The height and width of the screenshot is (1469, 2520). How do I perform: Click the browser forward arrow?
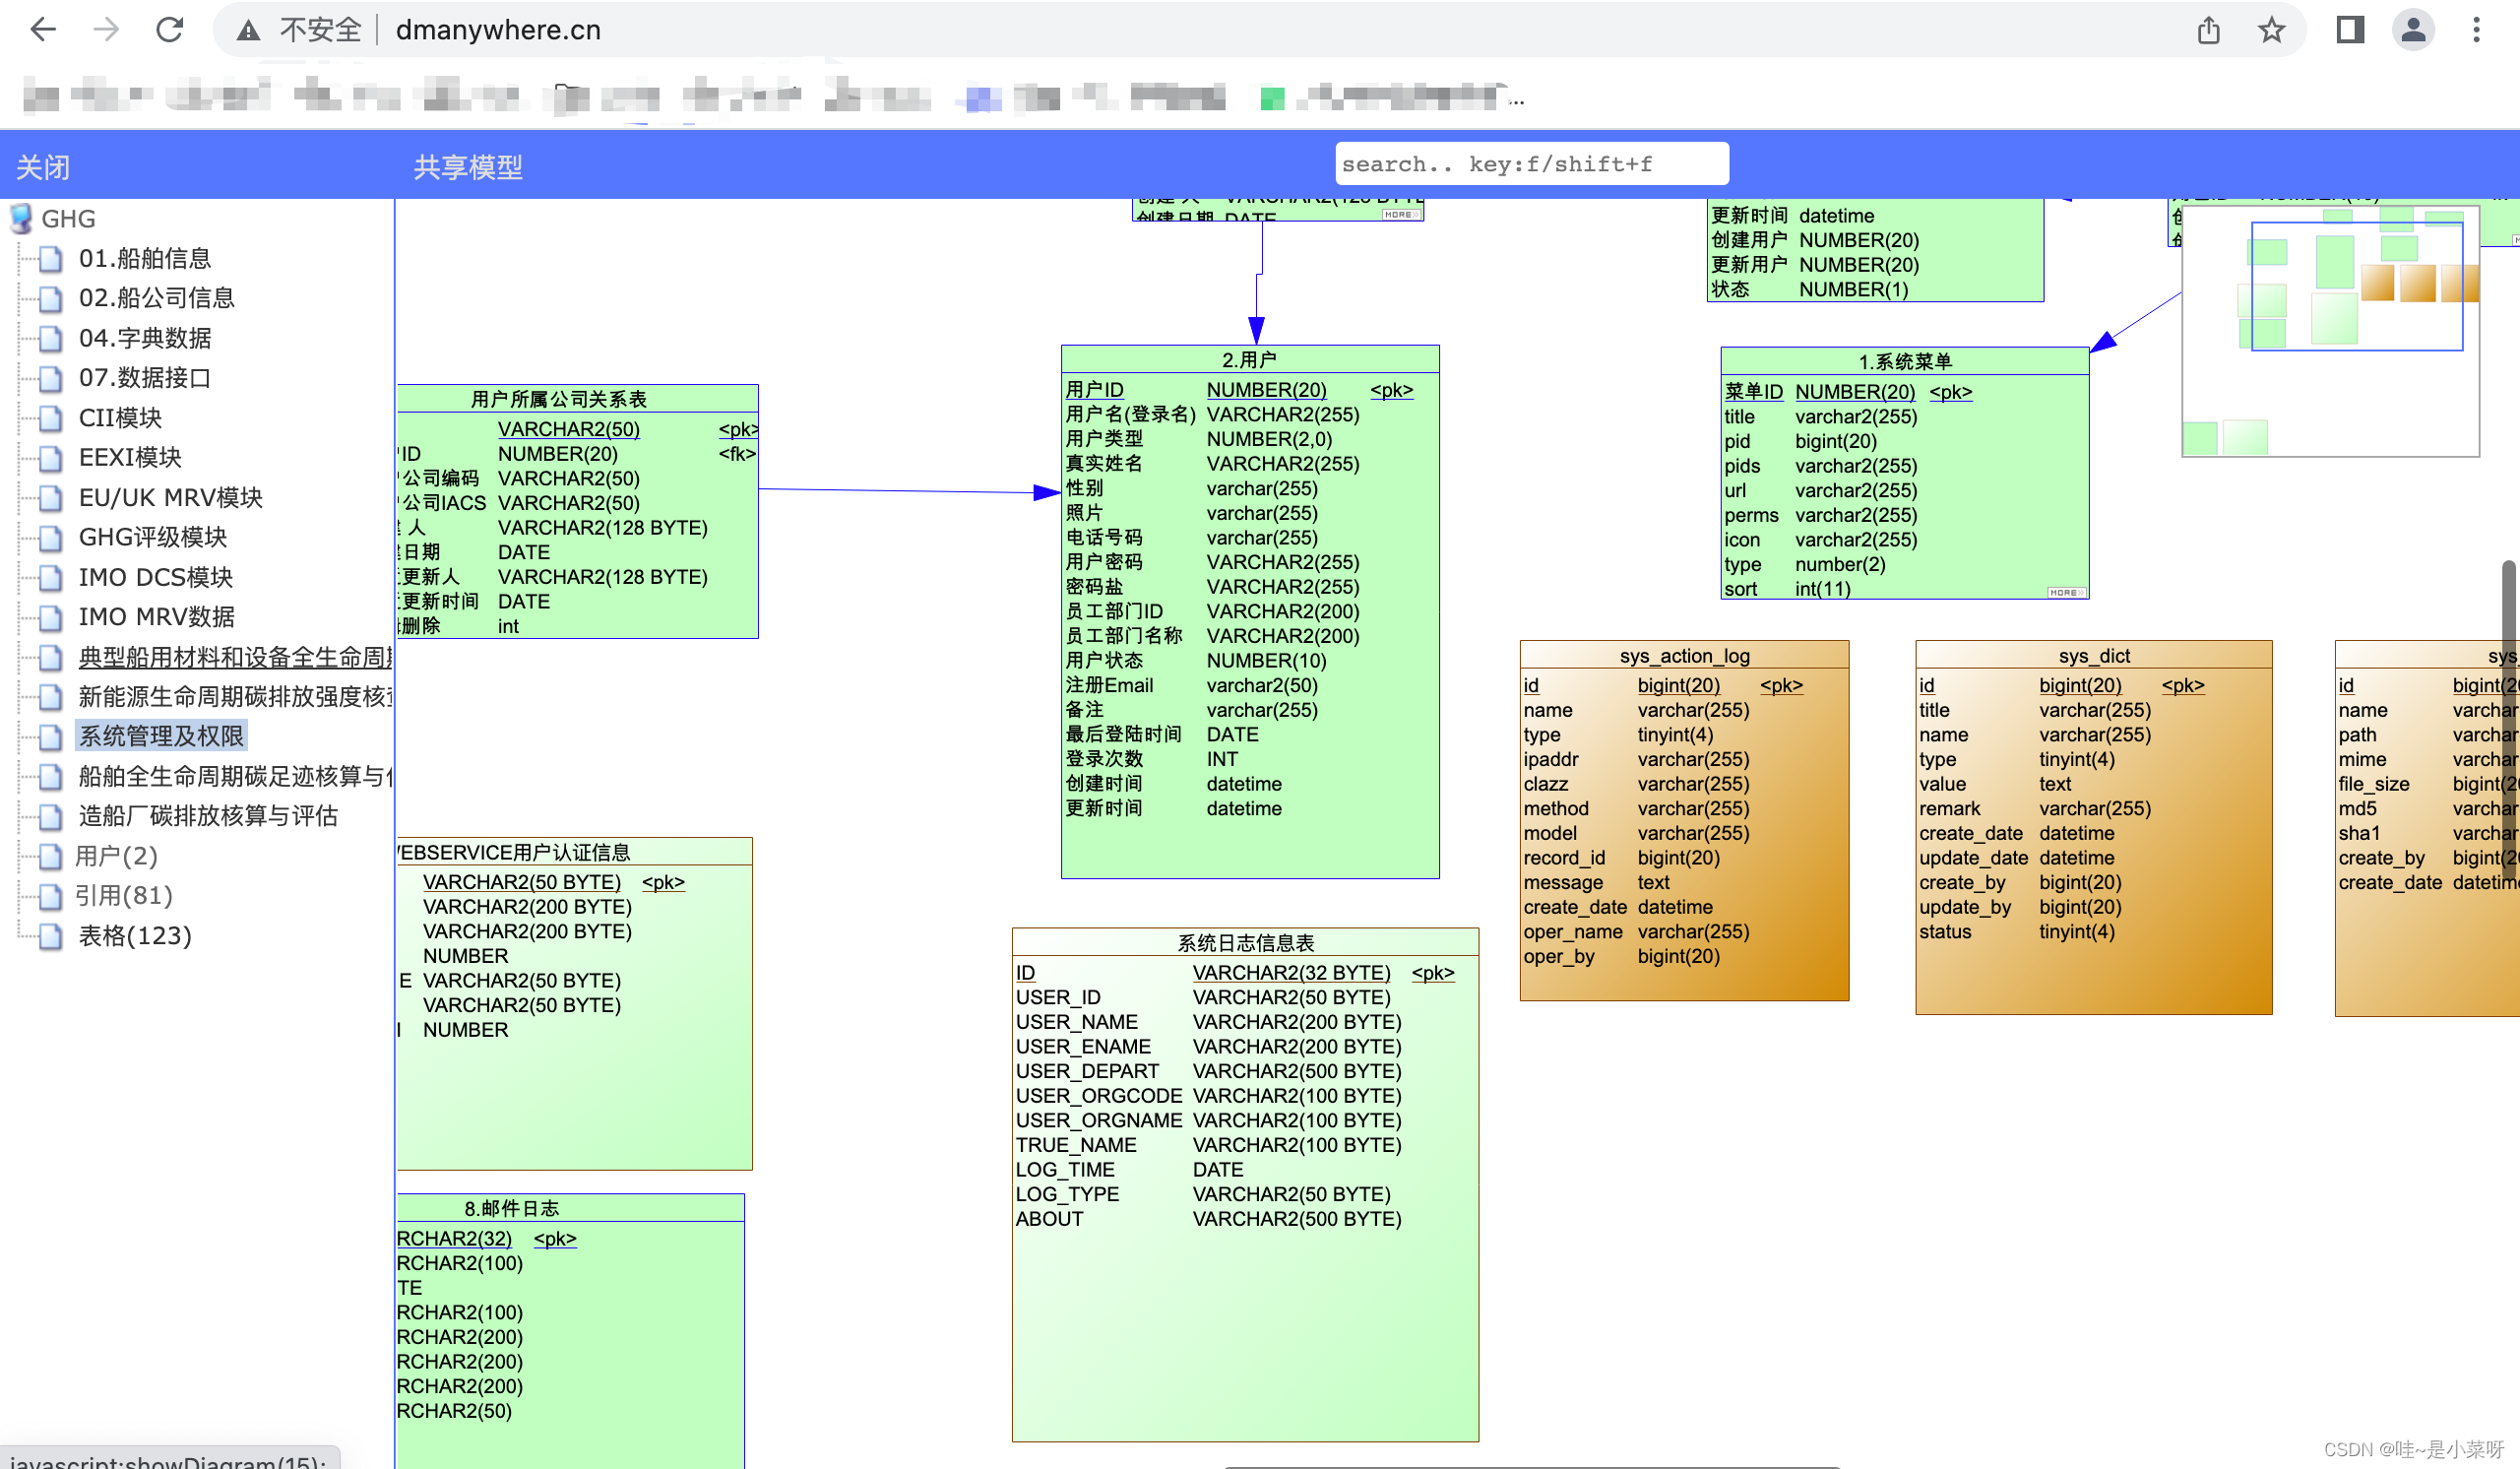click(106, 30)
